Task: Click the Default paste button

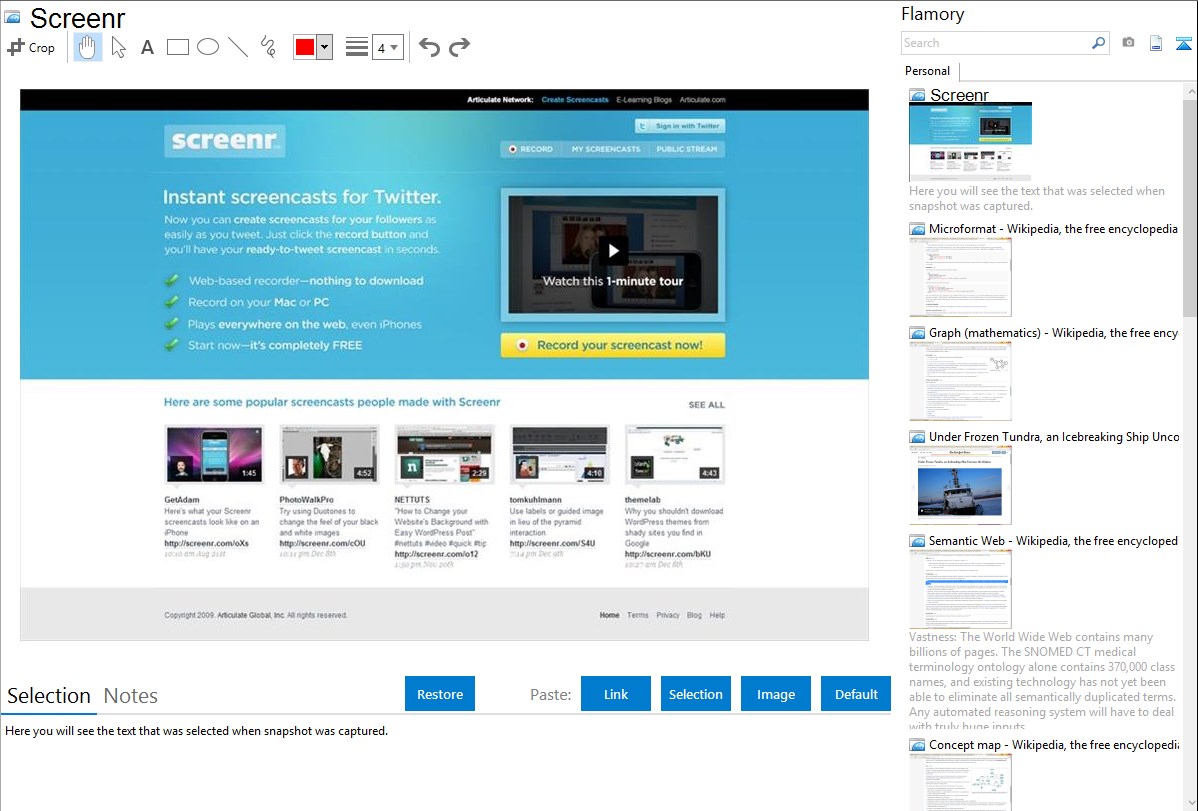Action: 856,694
